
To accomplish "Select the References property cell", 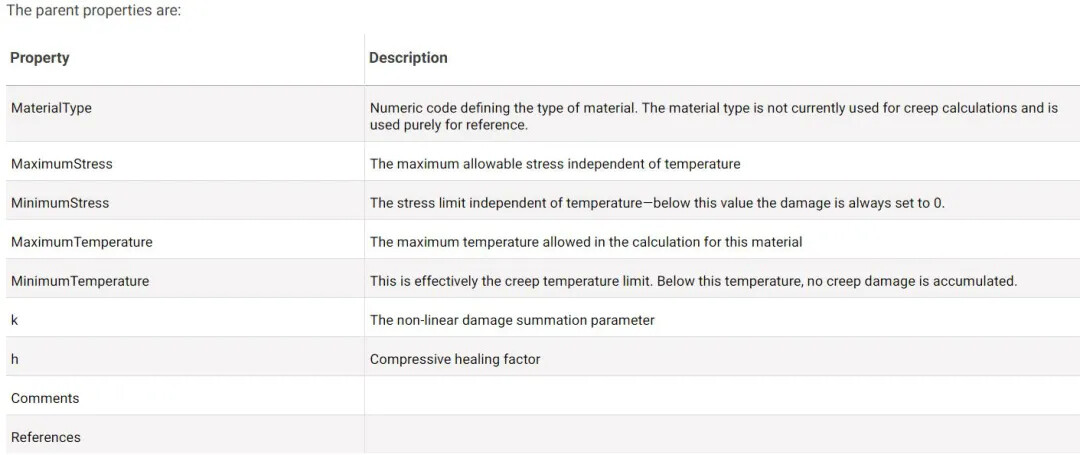I will (46, 437).
